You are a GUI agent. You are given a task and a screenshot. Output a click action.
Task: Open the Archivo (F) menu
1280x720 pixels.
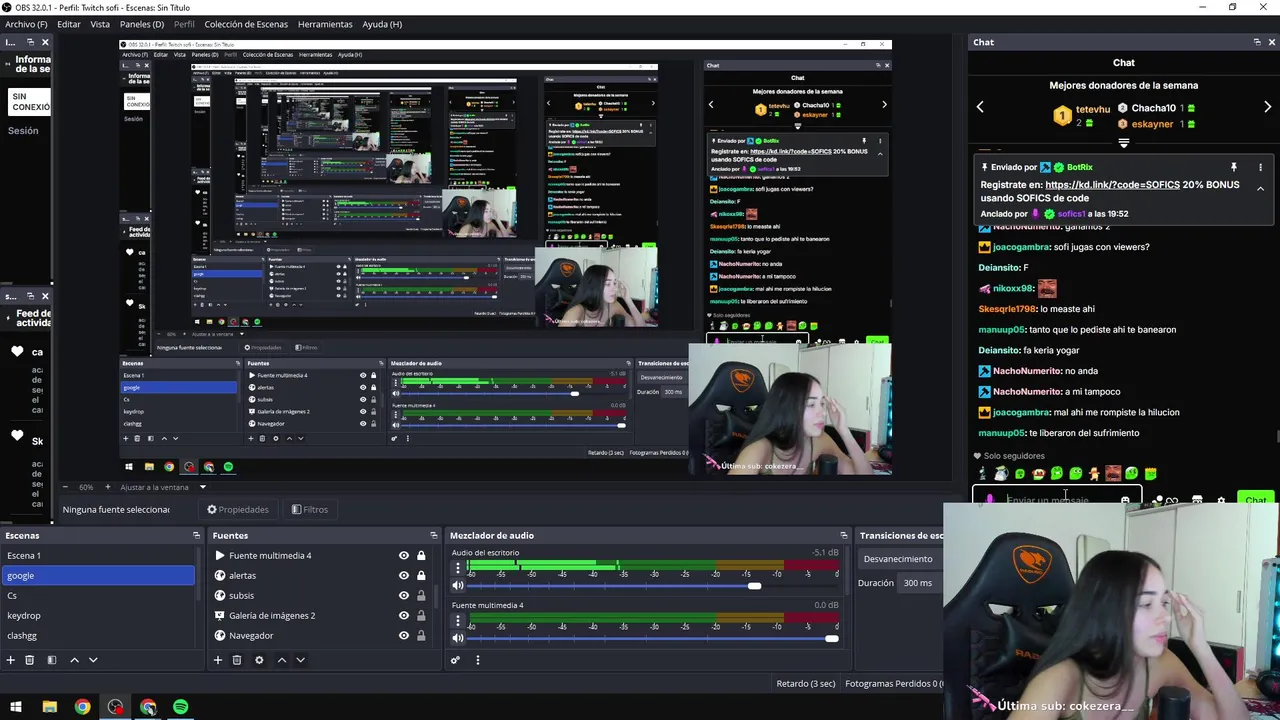pyautogui.click(x=26, y=24)
